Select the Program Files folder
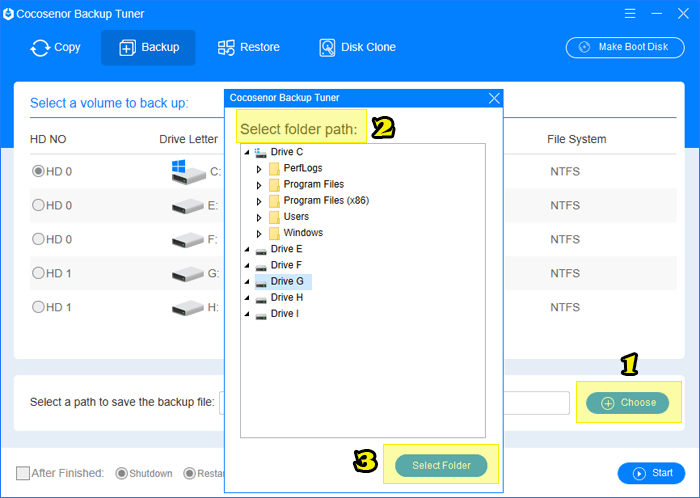The image size is (700, 498). [313, 184]
